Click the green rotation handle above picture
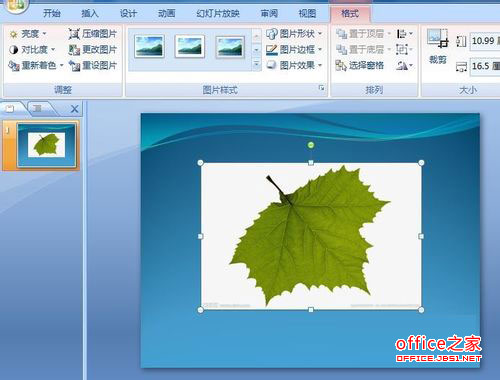This screenshot has width=500, height=380. (x=311, y=145)
